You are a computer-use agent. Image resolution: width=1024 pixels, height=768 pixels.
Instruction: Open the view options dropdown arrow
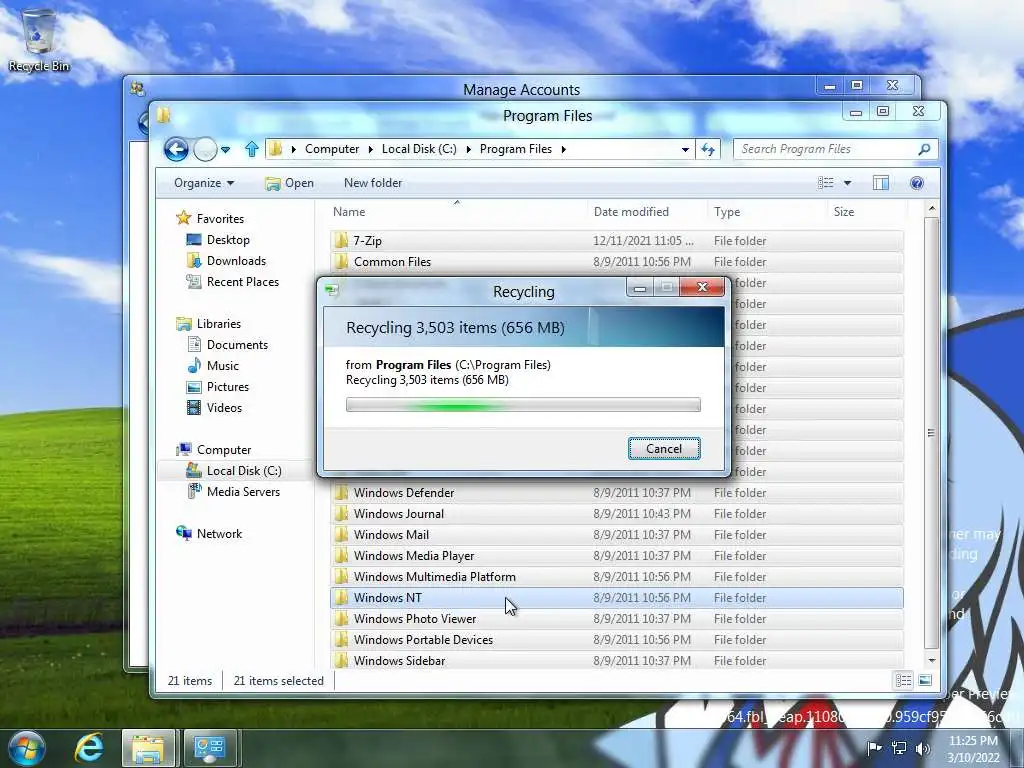847,183
